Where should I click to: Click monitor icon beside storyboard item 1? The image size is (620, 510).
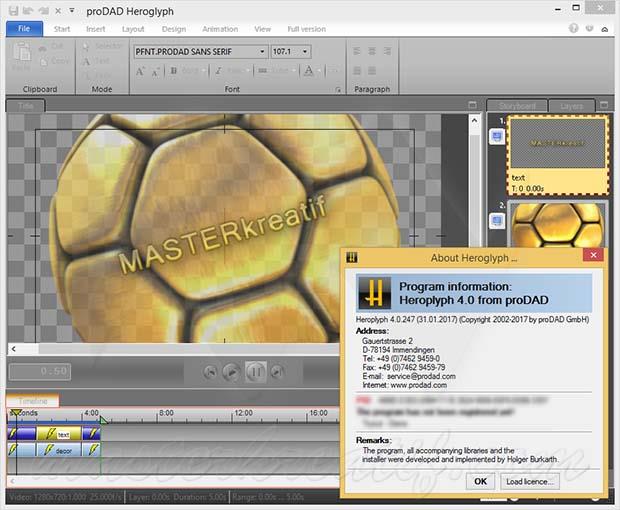pos(497,137)
